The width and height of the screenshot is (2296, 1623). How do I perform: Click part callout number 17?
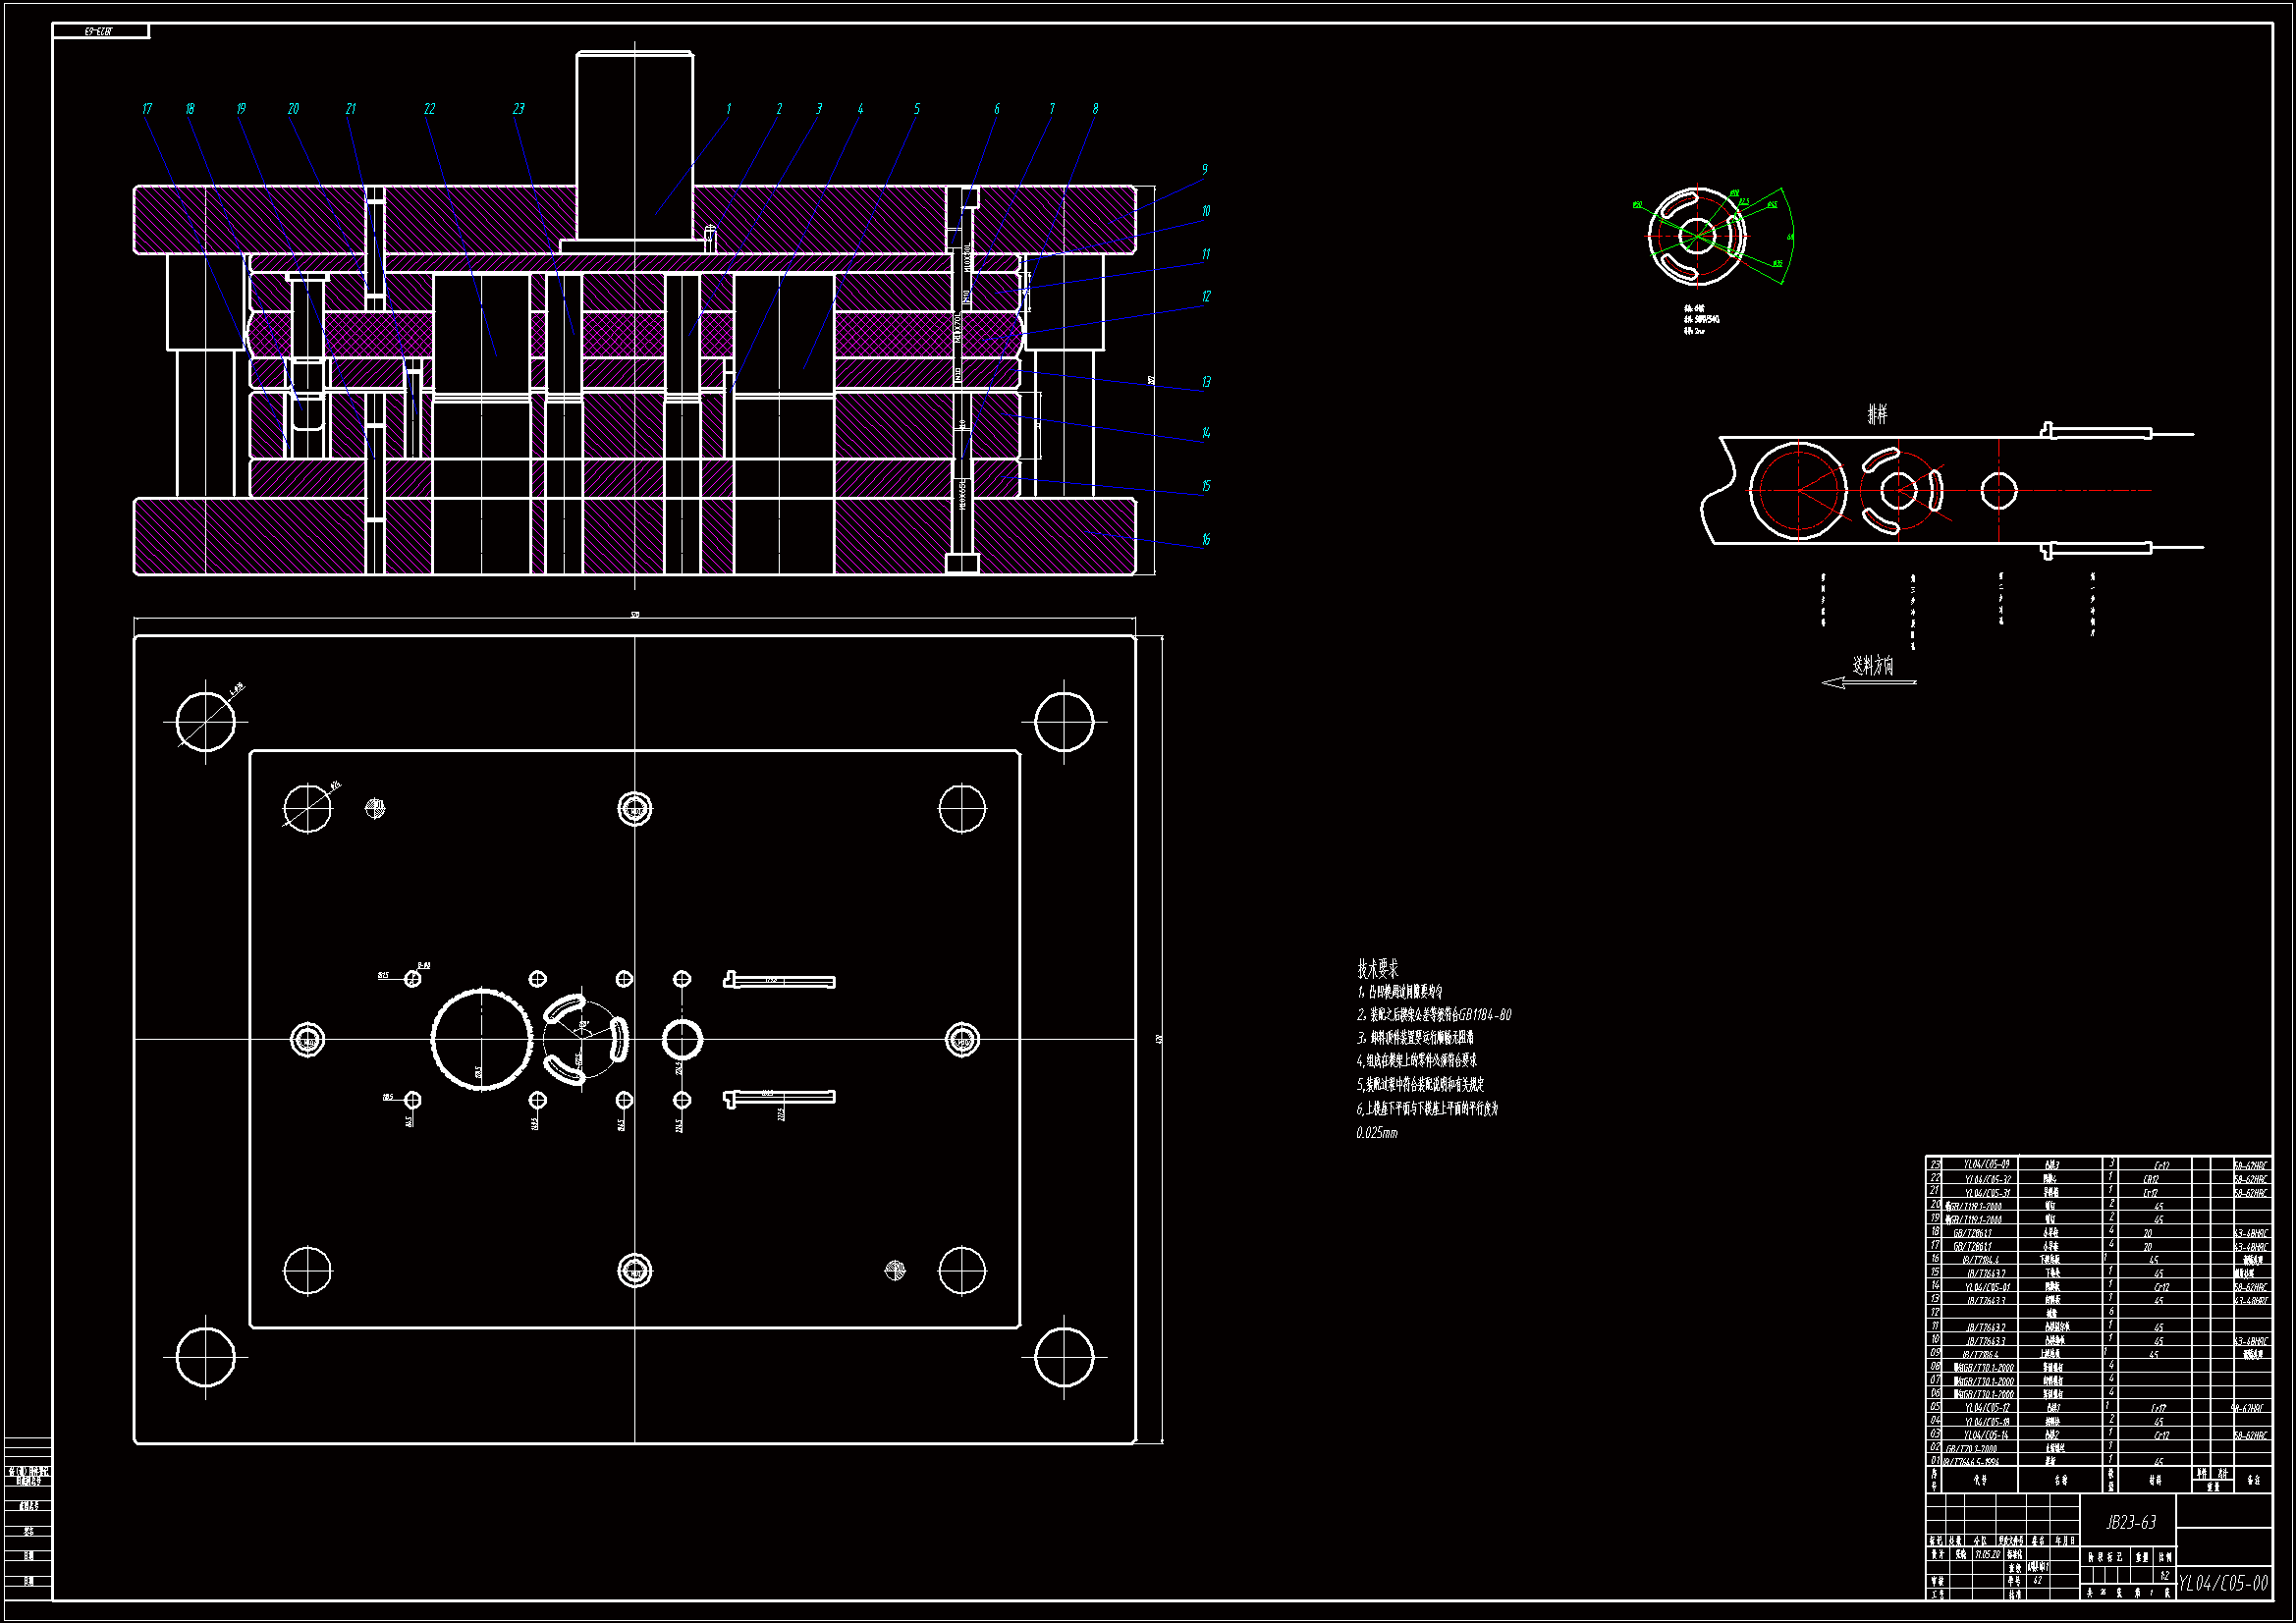pos(147,109)
